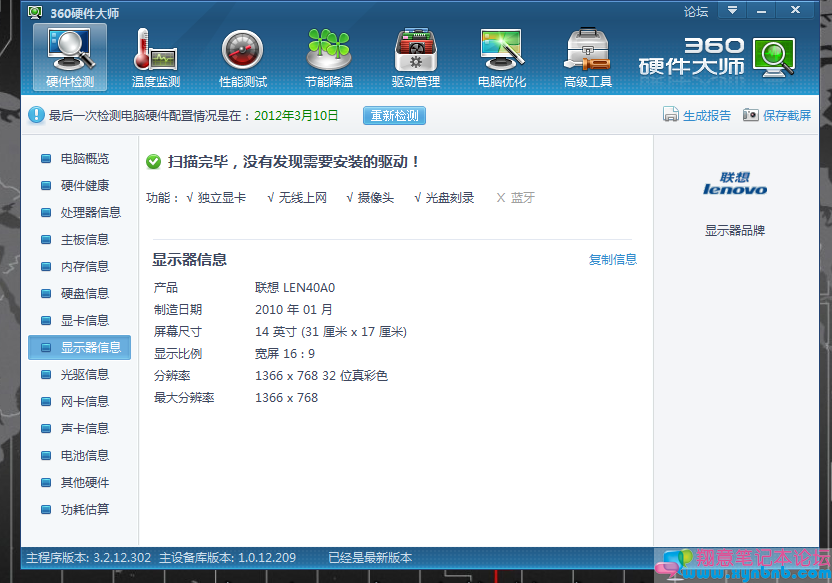Click 生成报告 to generate a report

706,115
